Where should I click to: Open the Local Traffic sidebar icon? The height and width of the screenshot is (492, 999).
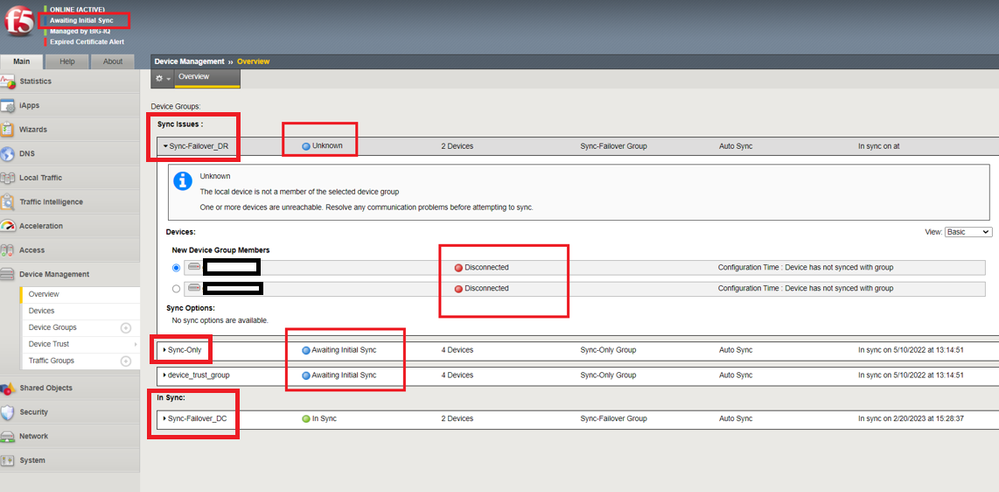tap(9, 178)
